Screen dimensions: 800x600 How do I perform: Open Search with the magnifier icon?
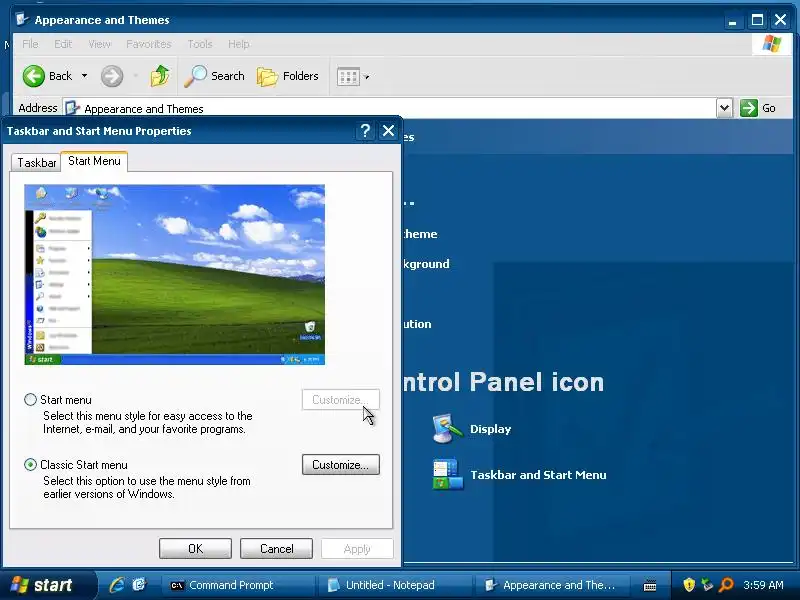[195, 76]
